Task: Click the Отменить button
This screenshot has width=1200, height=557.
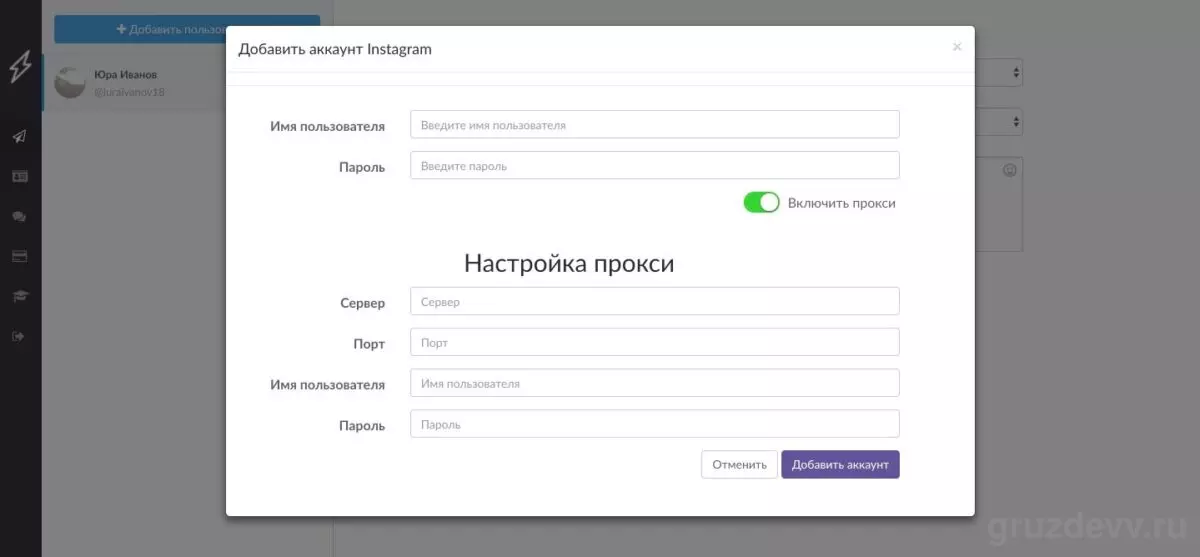Action: pos(739,464)
